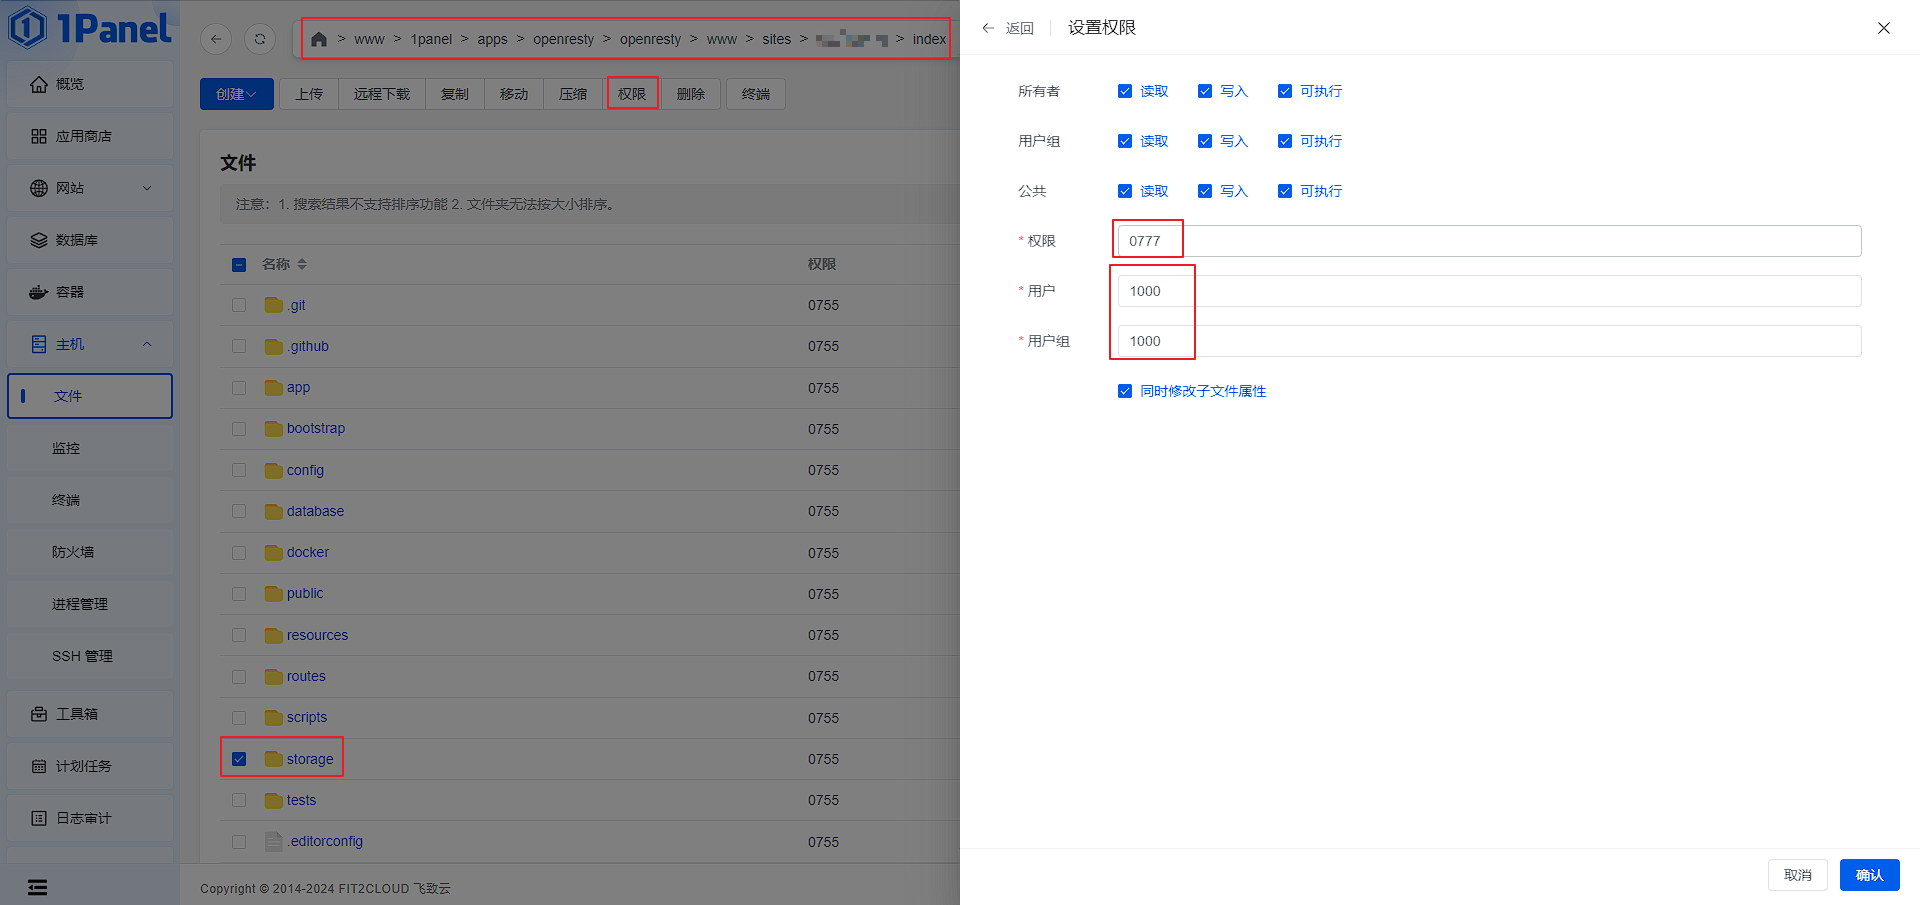1920x905 pixels.
Task: Click the toolbar 终端 terminal button
Action: [x=756, y=94]
